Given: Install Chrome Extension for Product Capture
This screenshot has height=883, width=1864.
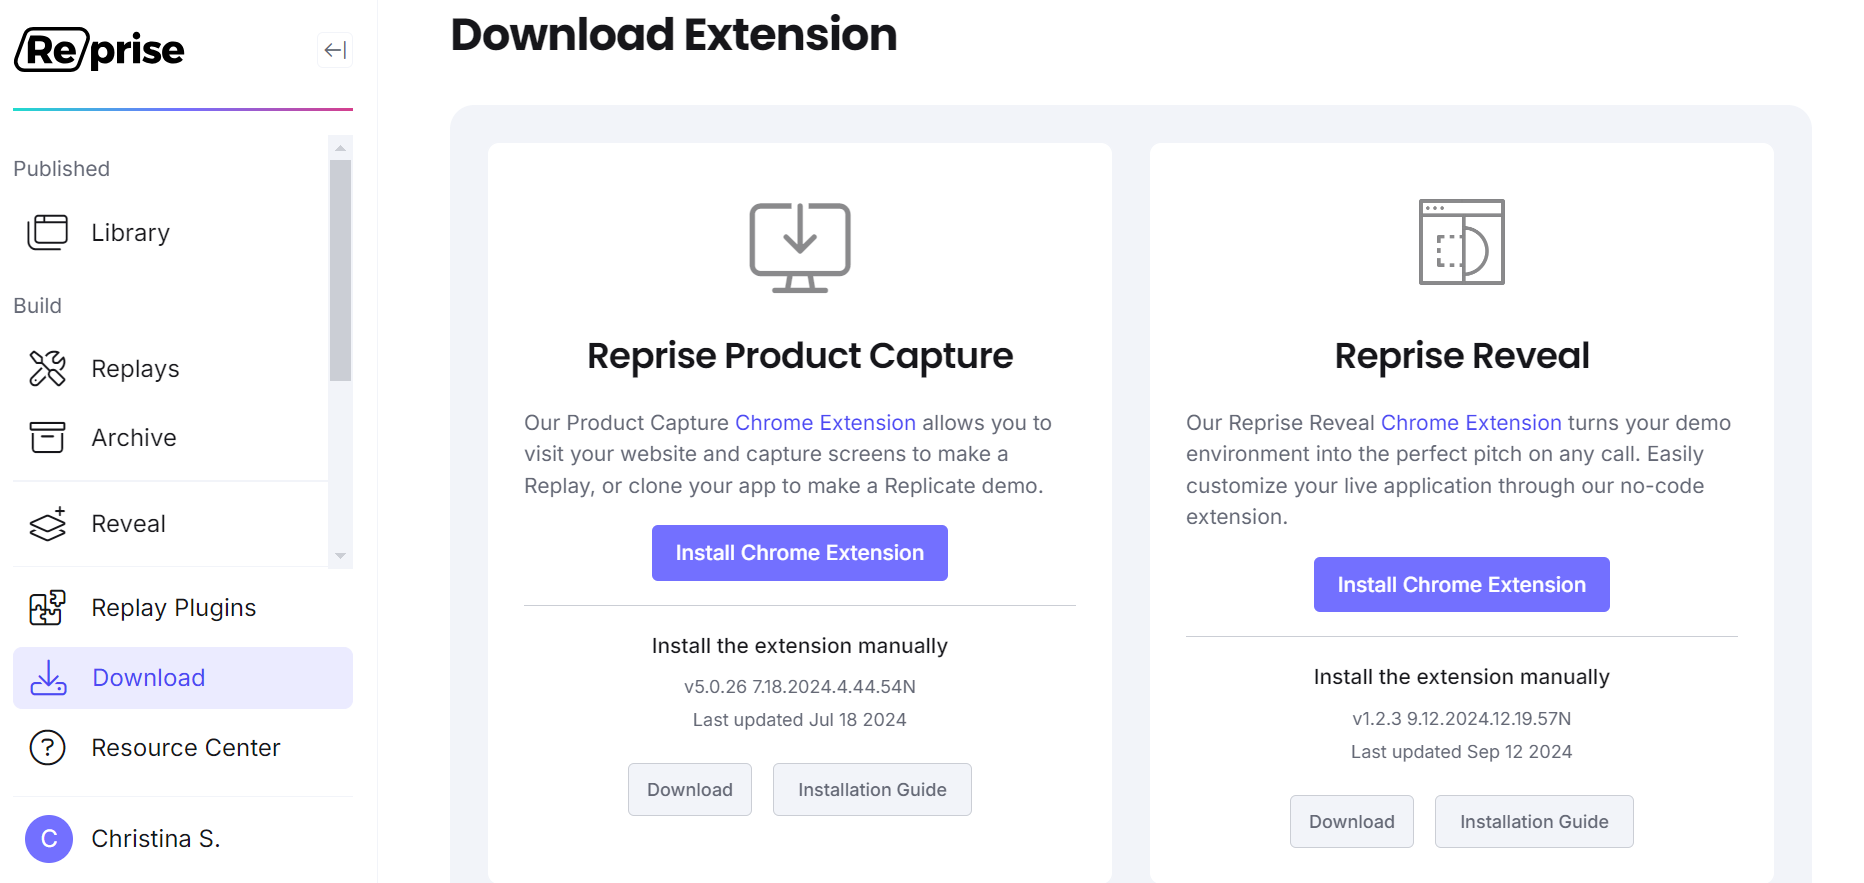Looking at the screenshot, I should tap(799, 553).
